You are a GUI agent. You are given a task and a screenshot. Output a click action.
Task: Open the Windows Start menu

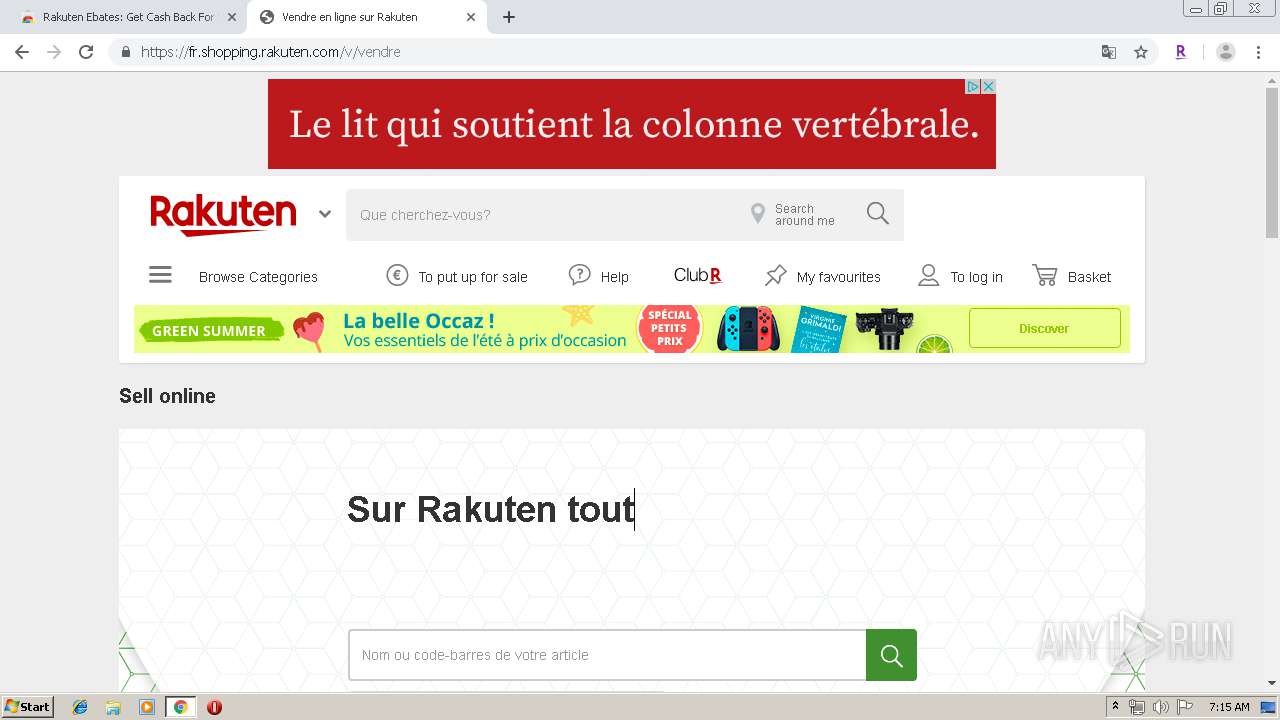point(28,707)
